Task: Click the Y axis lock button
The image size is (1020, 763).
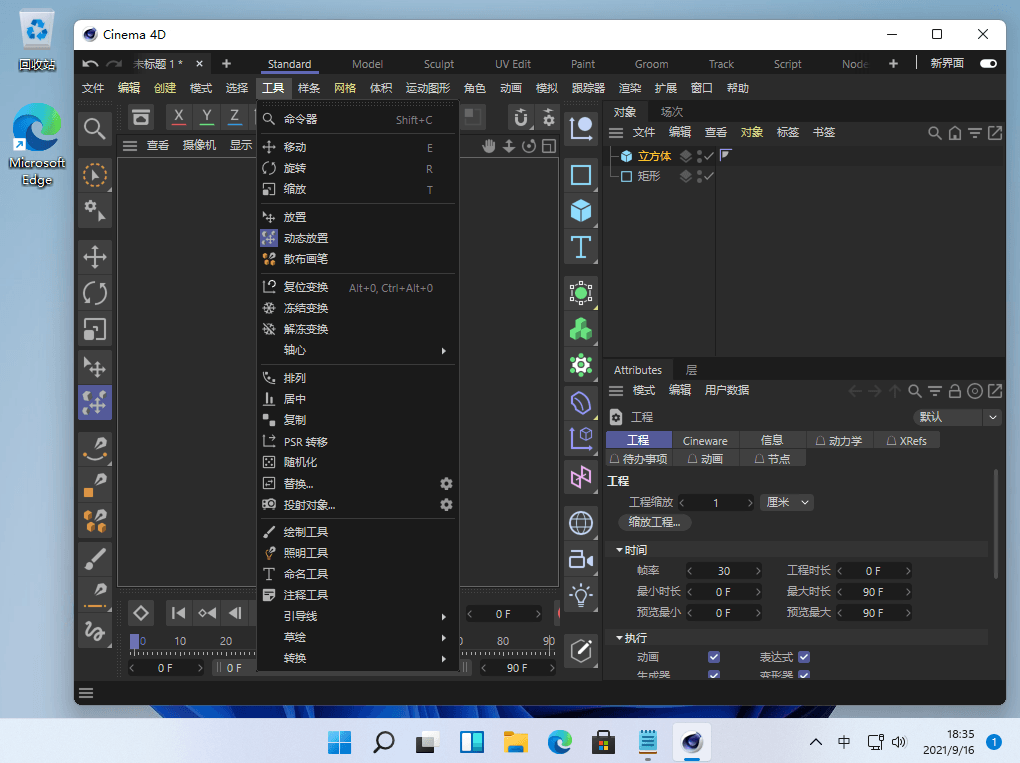Action: (207, 117)
